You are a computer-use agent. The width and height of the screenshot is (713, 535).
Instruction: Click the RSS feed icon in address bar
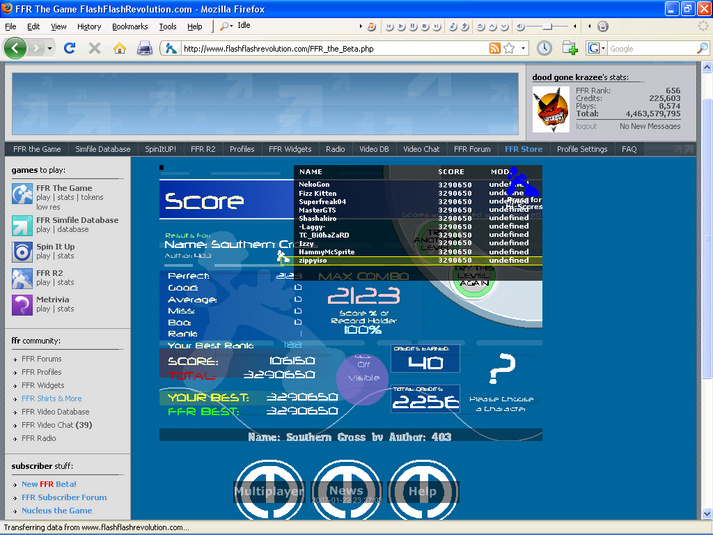point(495,48)
